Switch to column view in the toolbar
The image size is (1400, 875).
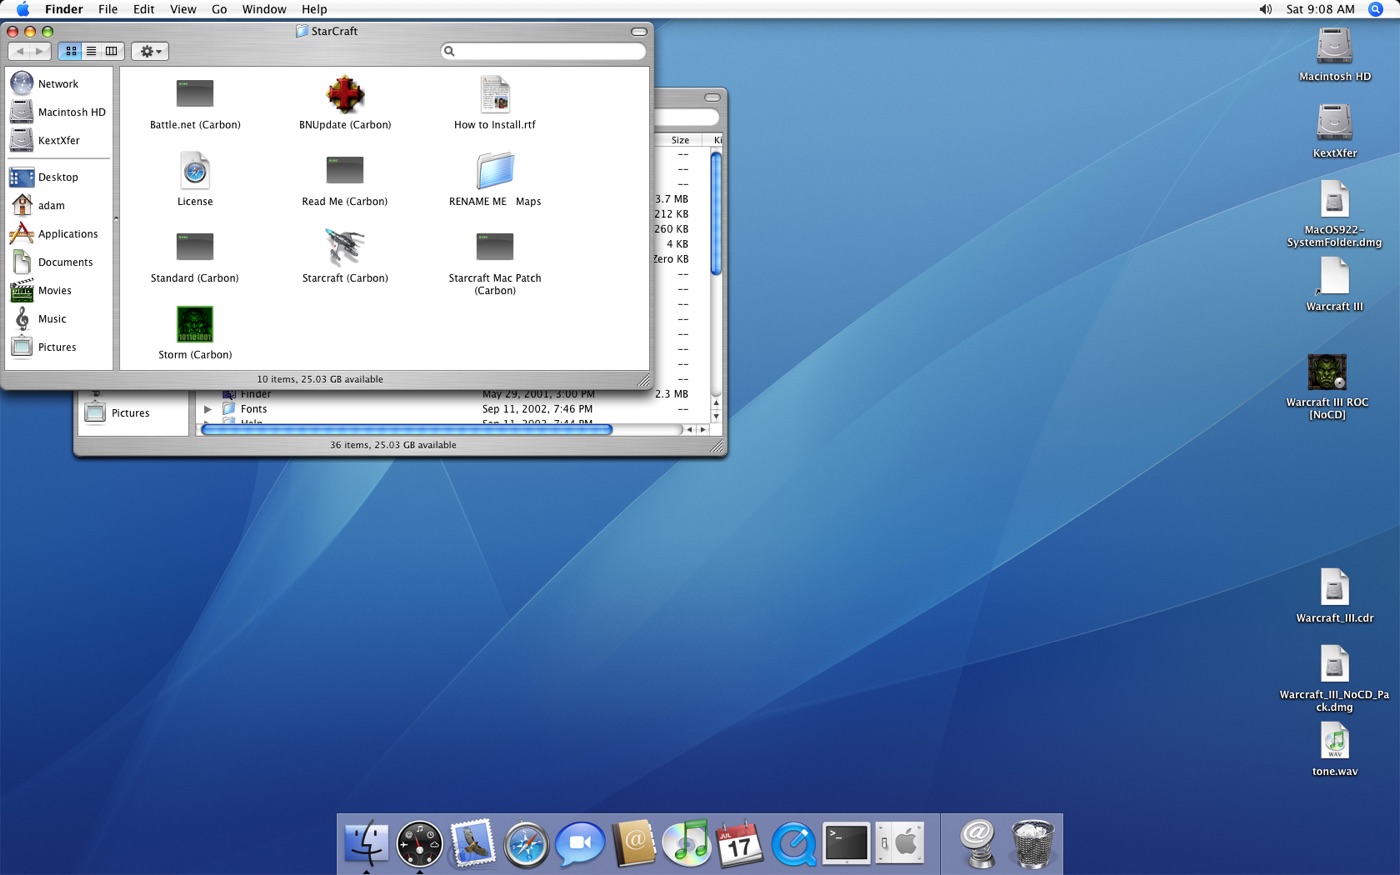[112, 51]
